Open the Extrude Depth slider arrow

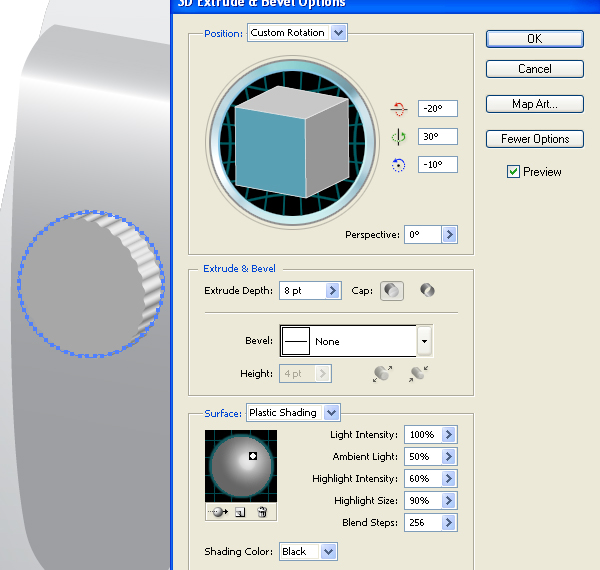(x=333, y=291)
